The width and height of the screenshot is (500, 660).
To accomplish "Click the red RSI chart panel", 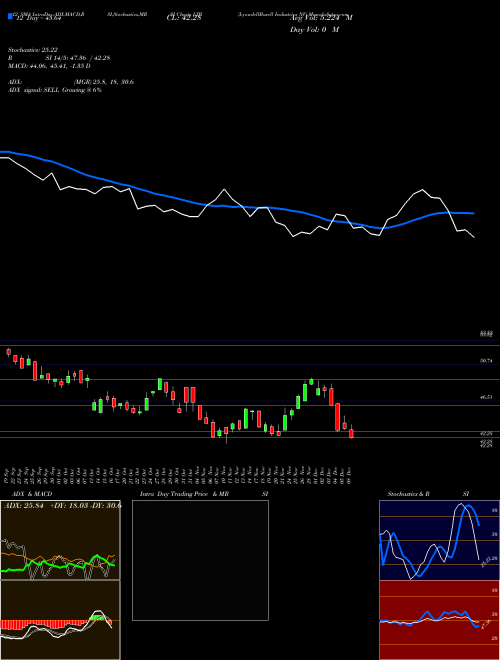I will [x=439, y=620].
